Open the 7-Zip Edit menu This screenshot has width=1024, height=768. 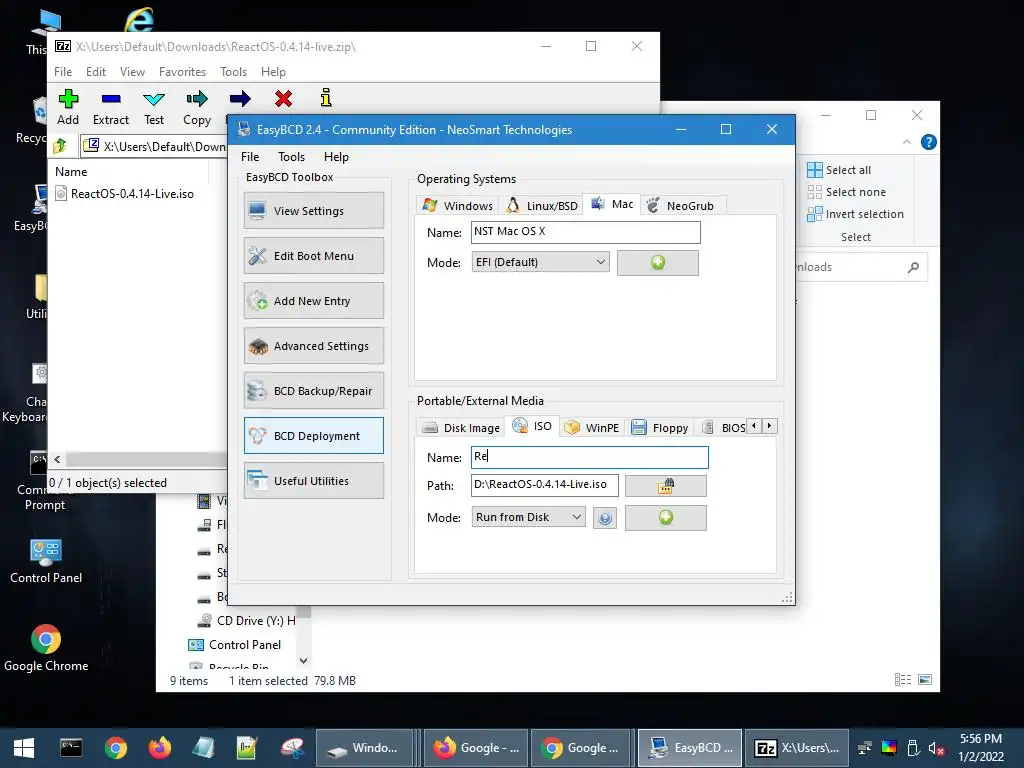tap(95, 72)
